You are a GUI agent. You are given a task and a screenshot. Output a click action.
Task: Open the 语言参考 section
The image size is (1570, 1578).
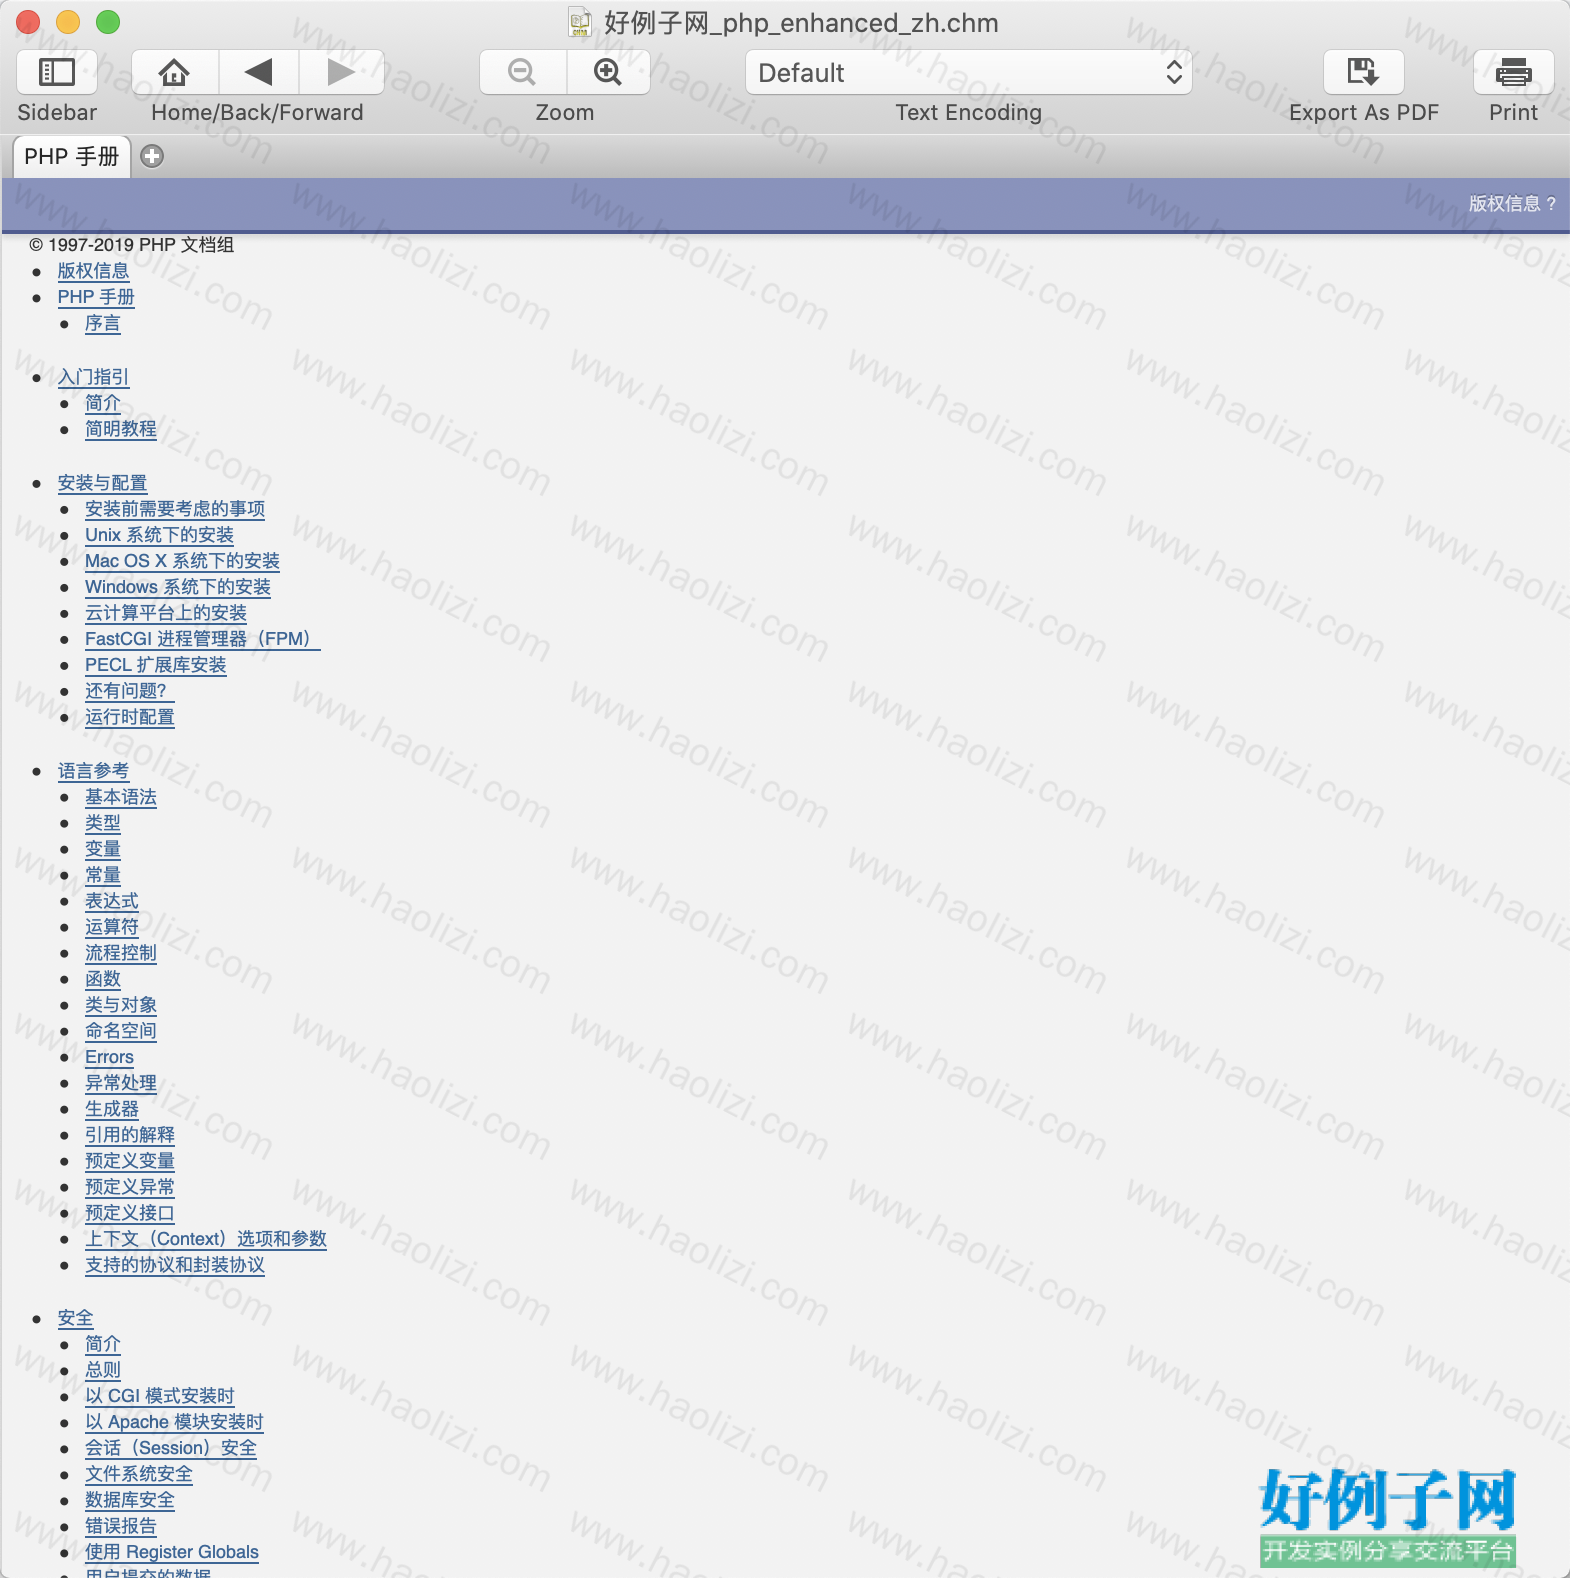pos(93,771)
